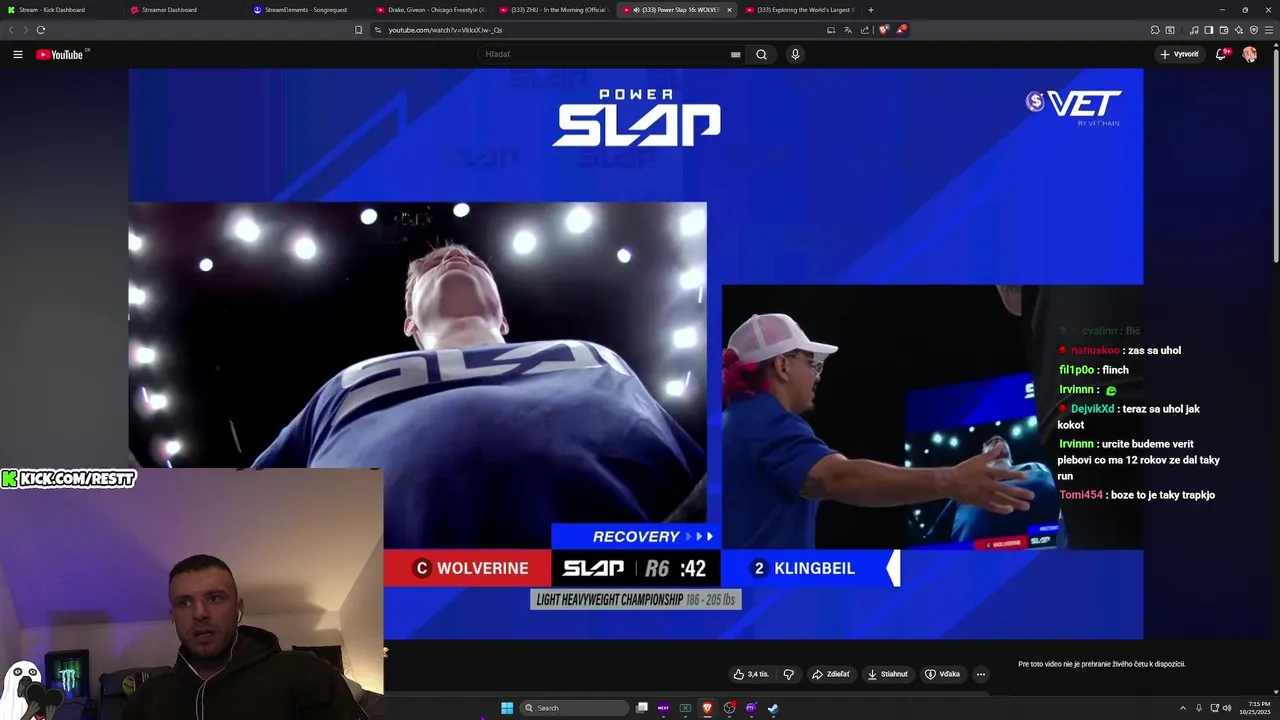Click the tray microphone icon
The height and width of the screenshot is (720, 1280).
[1199, 708]
